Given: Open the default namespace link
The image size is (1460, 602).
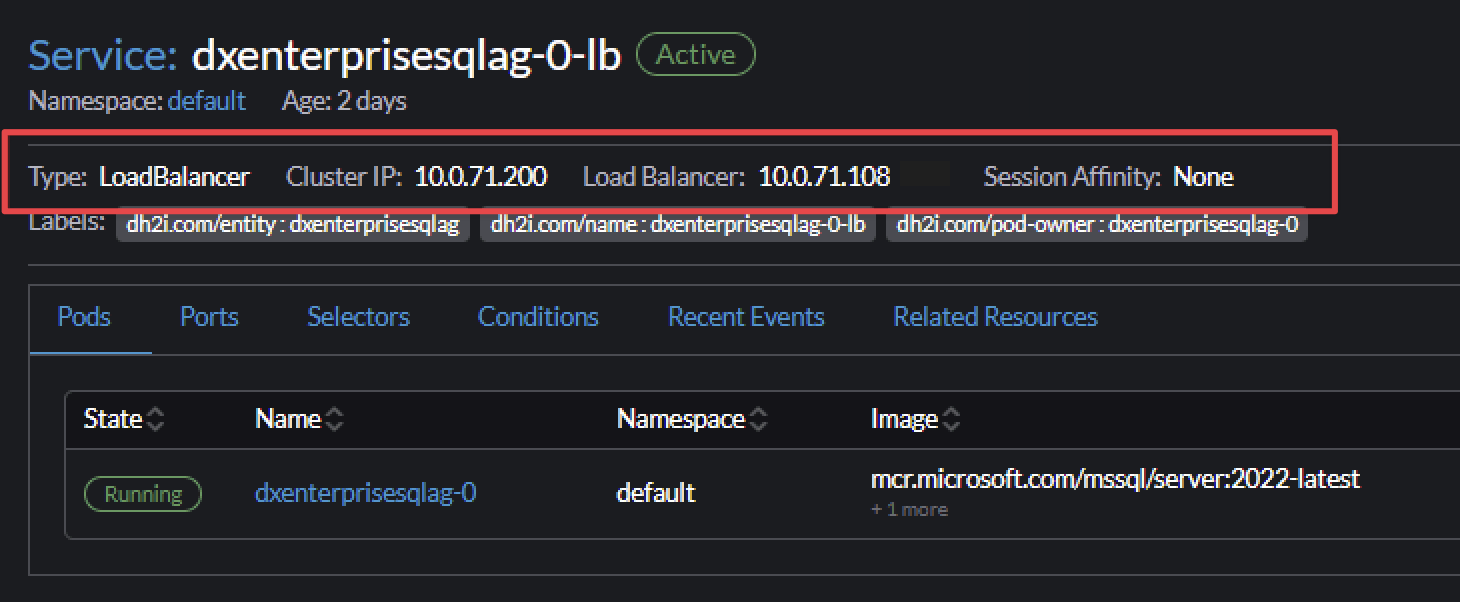Looking at the screenshot, I should click(x=206, y=101).
